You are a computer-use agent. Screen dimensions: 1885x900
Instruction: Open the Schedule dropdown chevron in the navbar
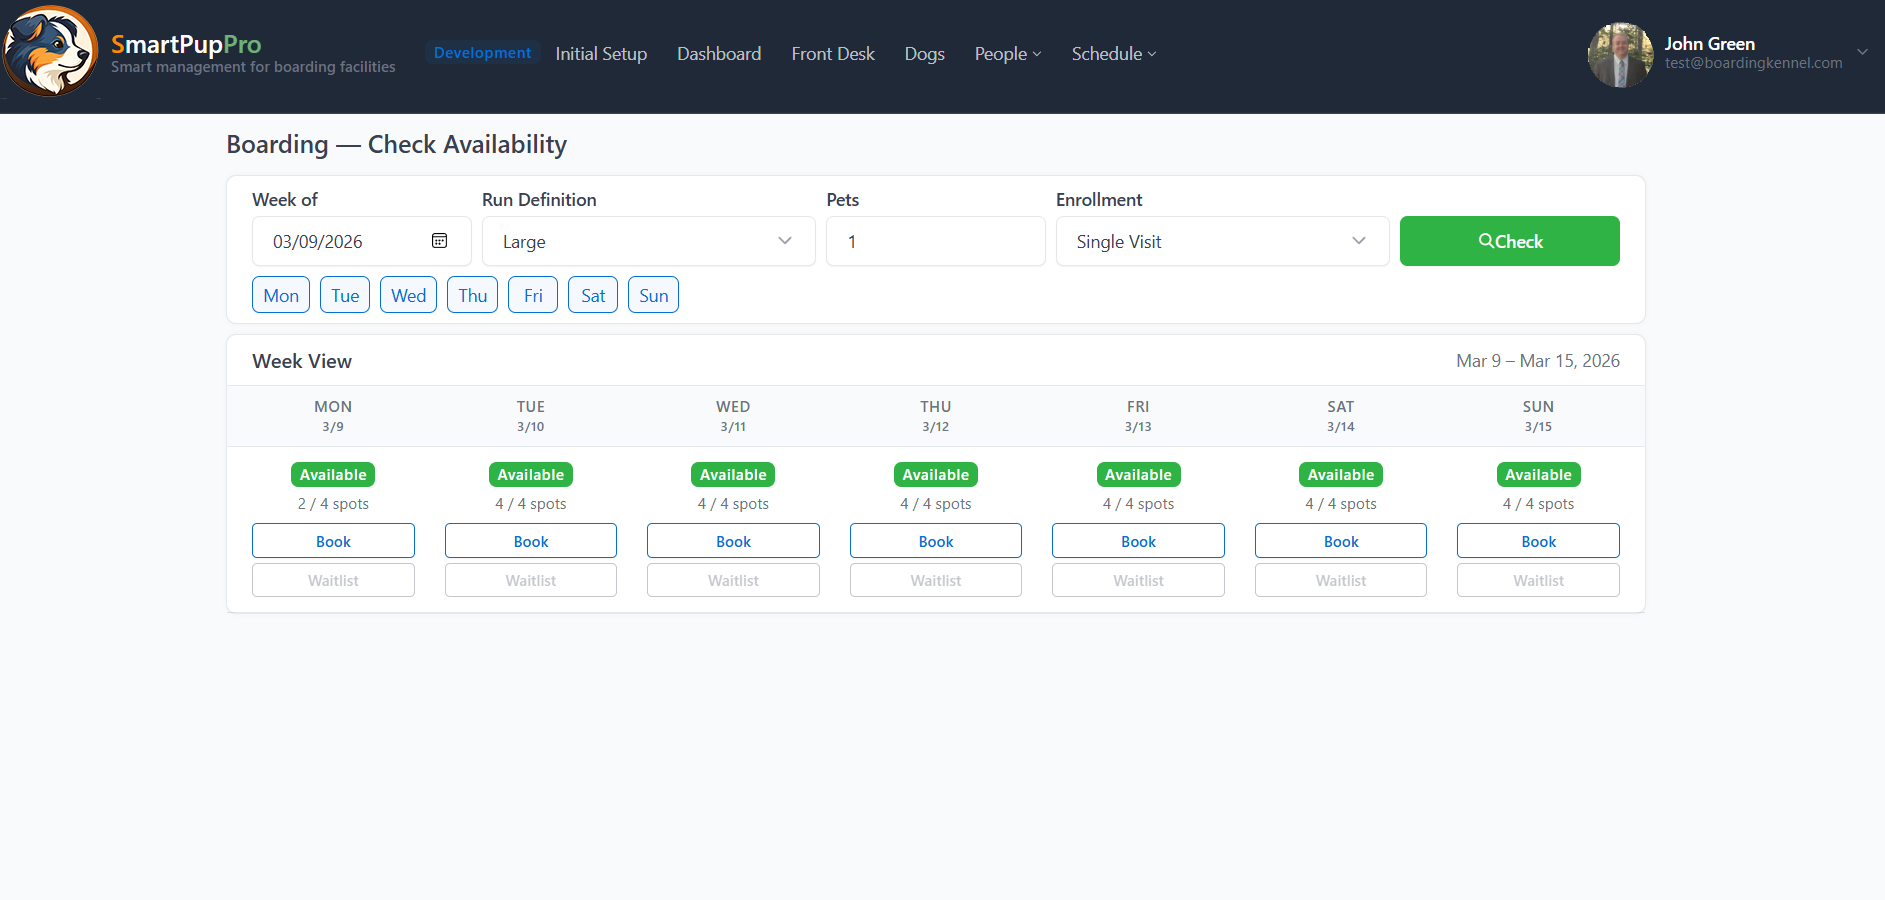pos(1152,54)
